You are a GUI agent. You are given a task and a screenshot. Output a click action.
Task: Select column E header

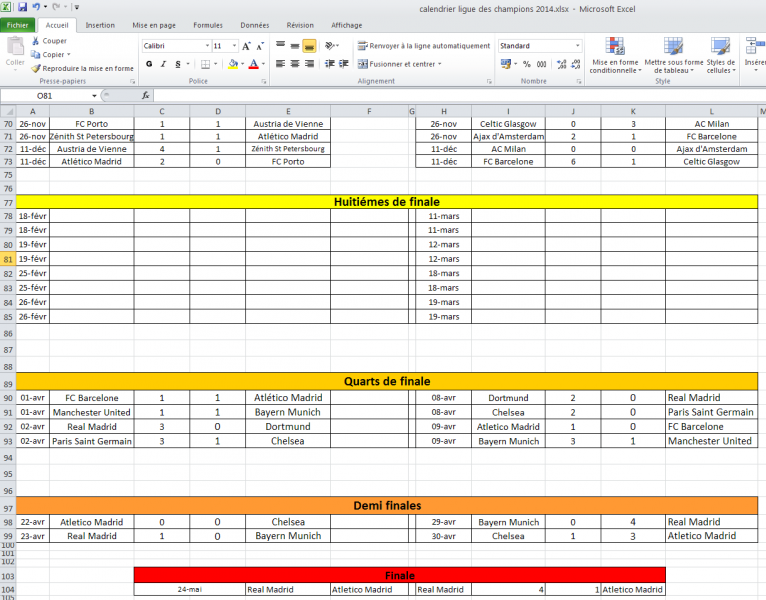288,112
